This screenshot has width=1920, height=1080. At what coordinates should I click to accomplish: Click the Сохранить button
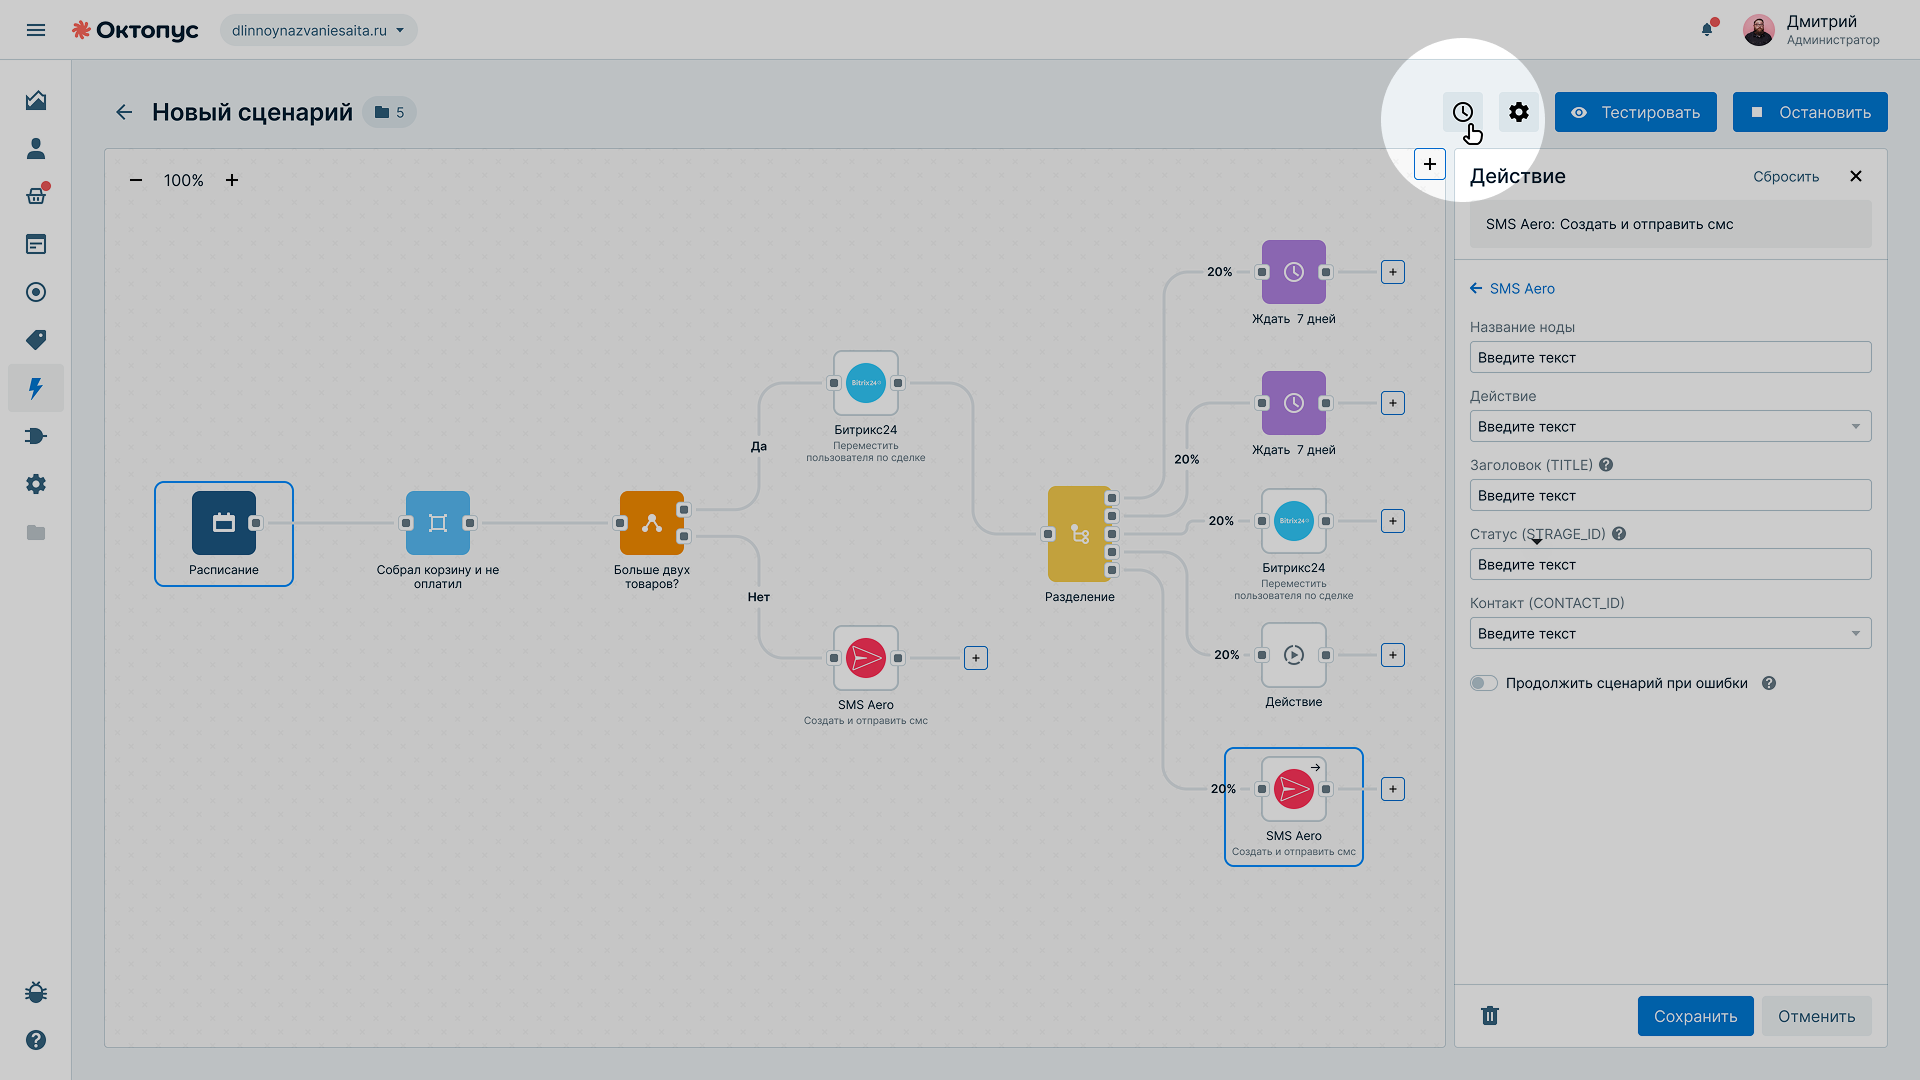coord(1695,1016)
